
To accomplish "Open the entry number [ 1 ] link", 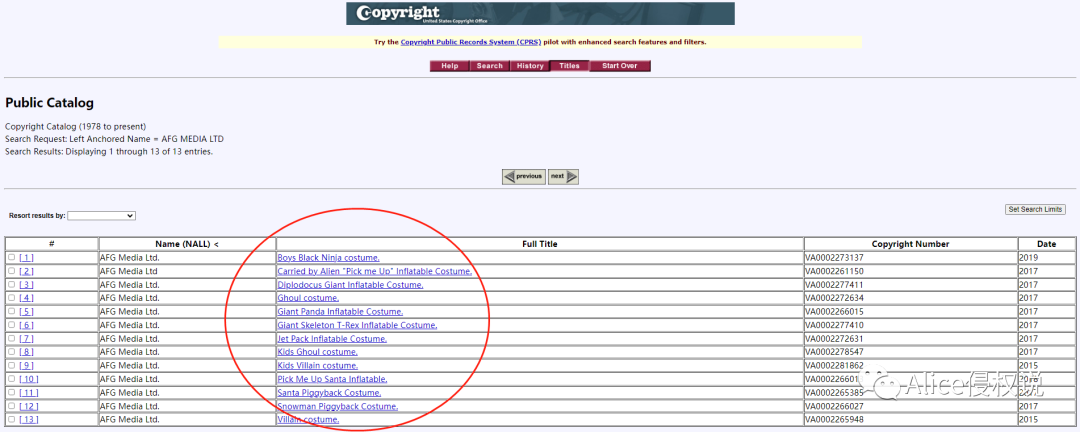I will click(26, 258).
